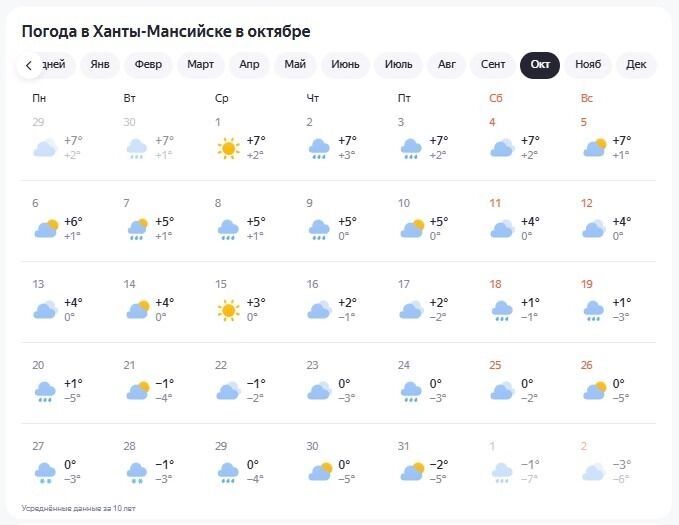The image size is (679, 525).
Task: Switch to the Нояб month tab
Action: (588, 65)
